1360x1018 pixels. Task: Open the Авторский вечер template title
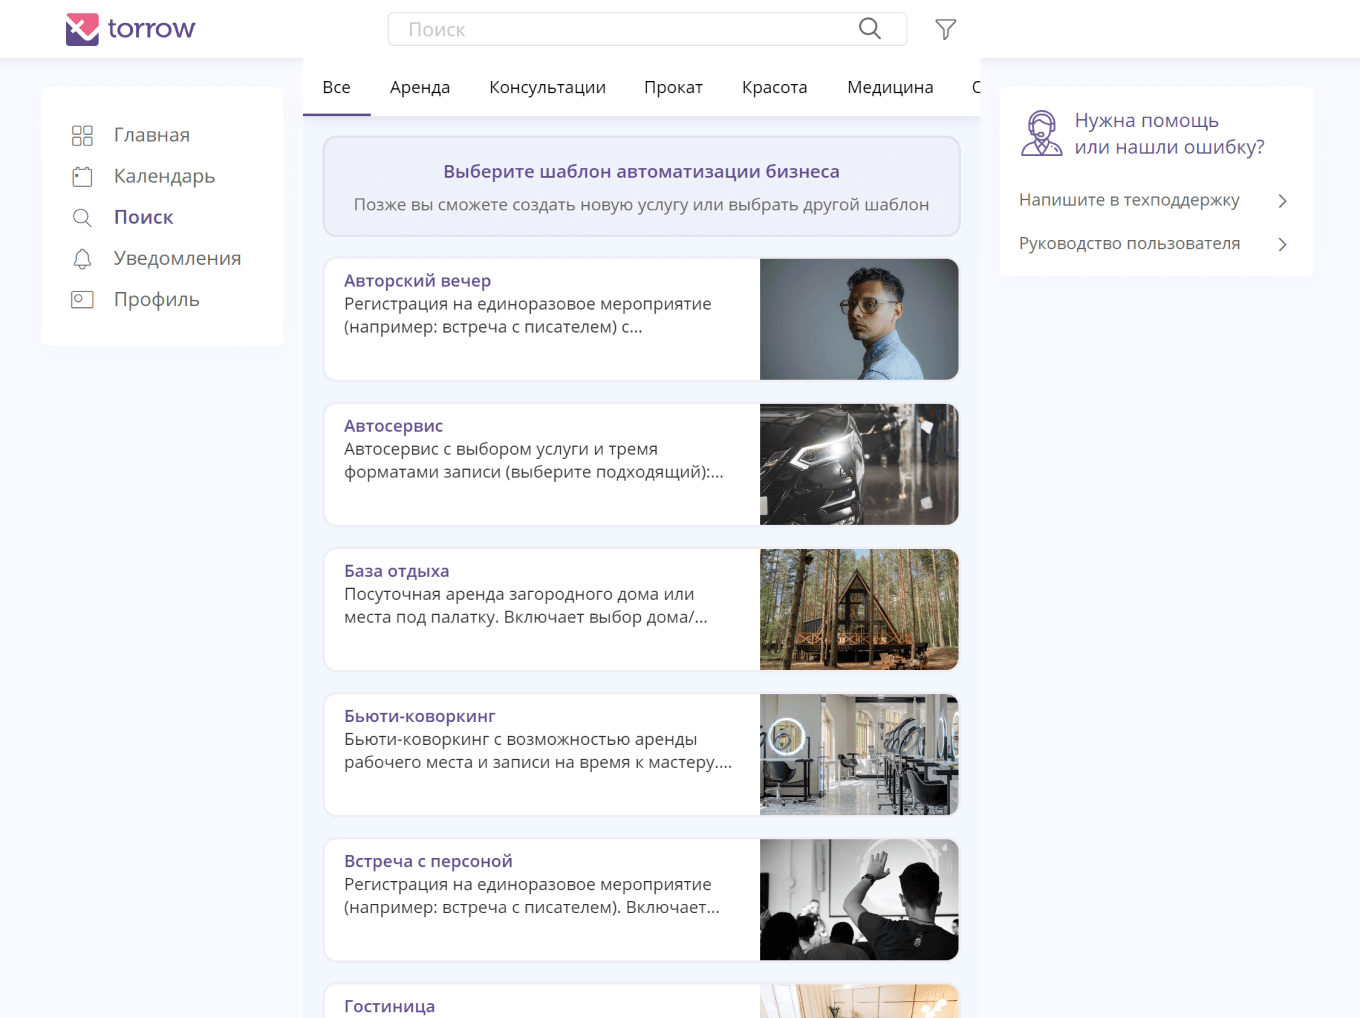coord(417,281)
